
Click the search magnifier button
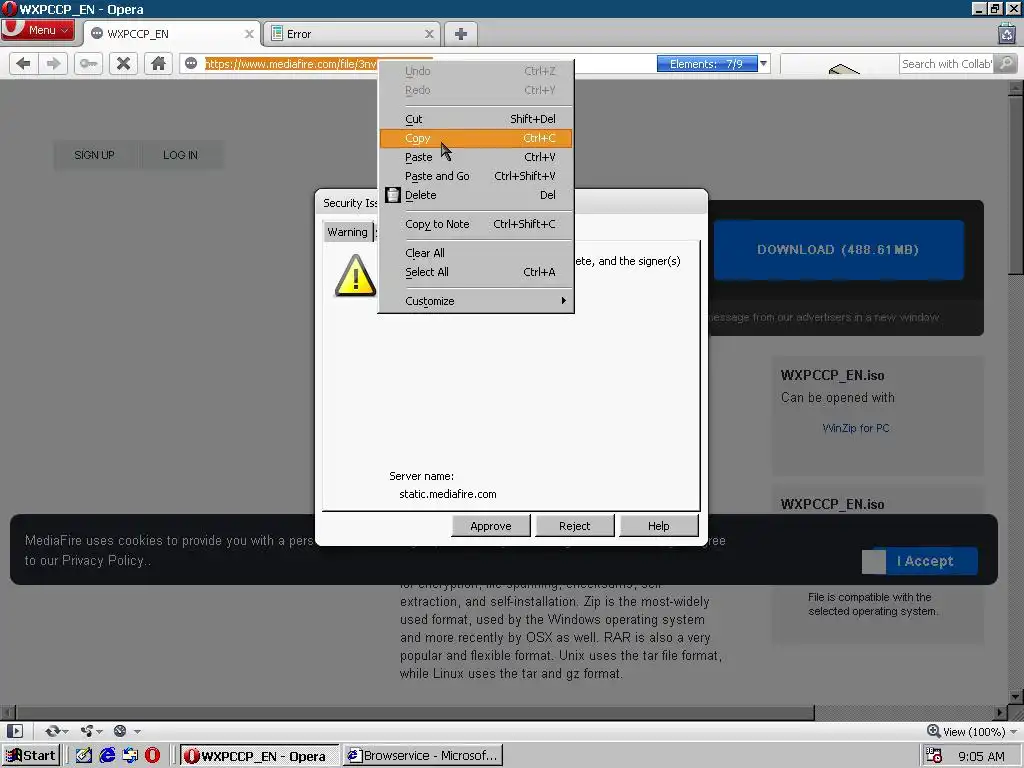1006,64
